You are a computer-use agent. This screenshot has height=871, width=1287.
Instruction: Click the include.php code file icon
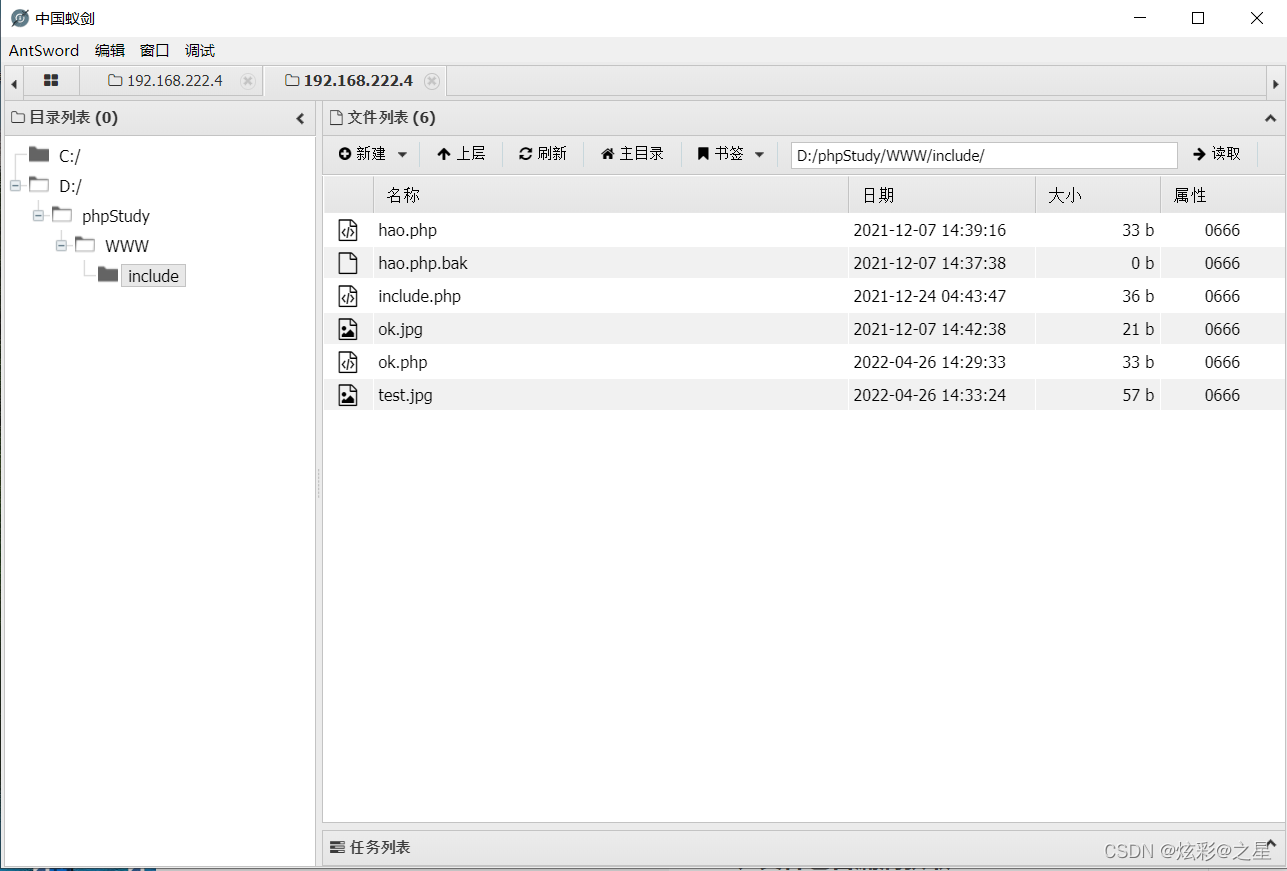click(x=347, y=296)
